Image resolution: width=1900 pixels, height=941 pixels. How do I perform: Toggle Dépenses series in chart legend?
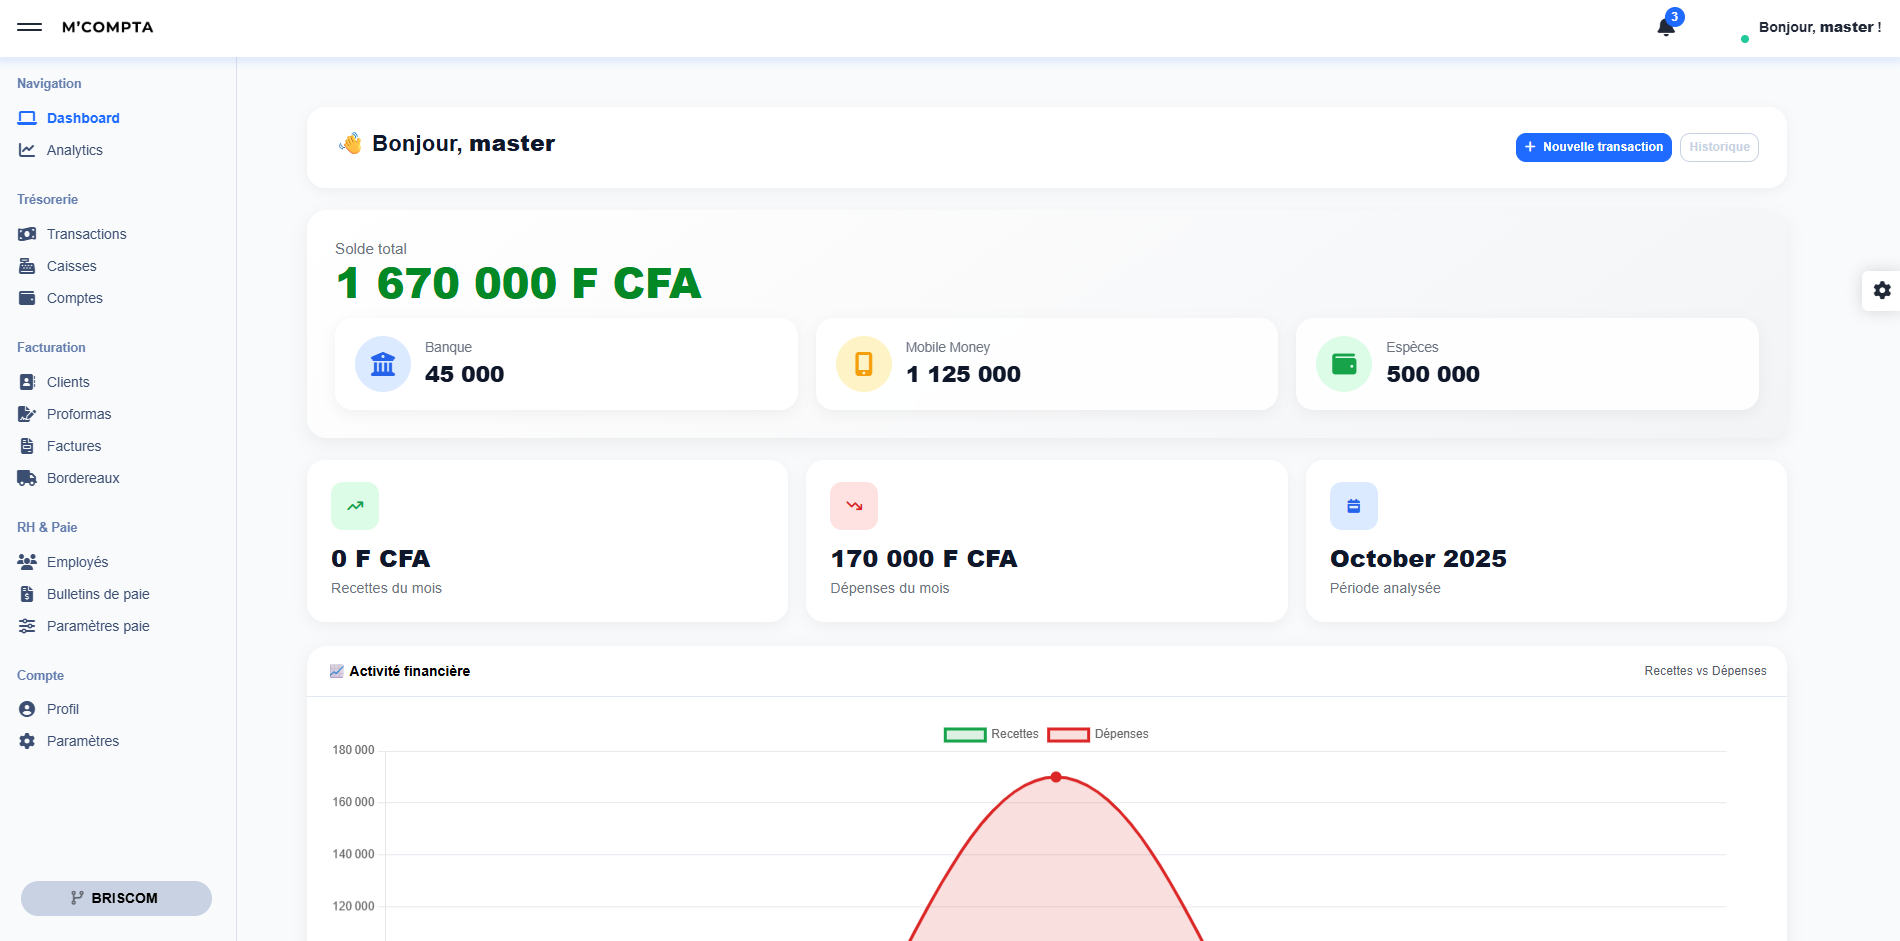1098,734
